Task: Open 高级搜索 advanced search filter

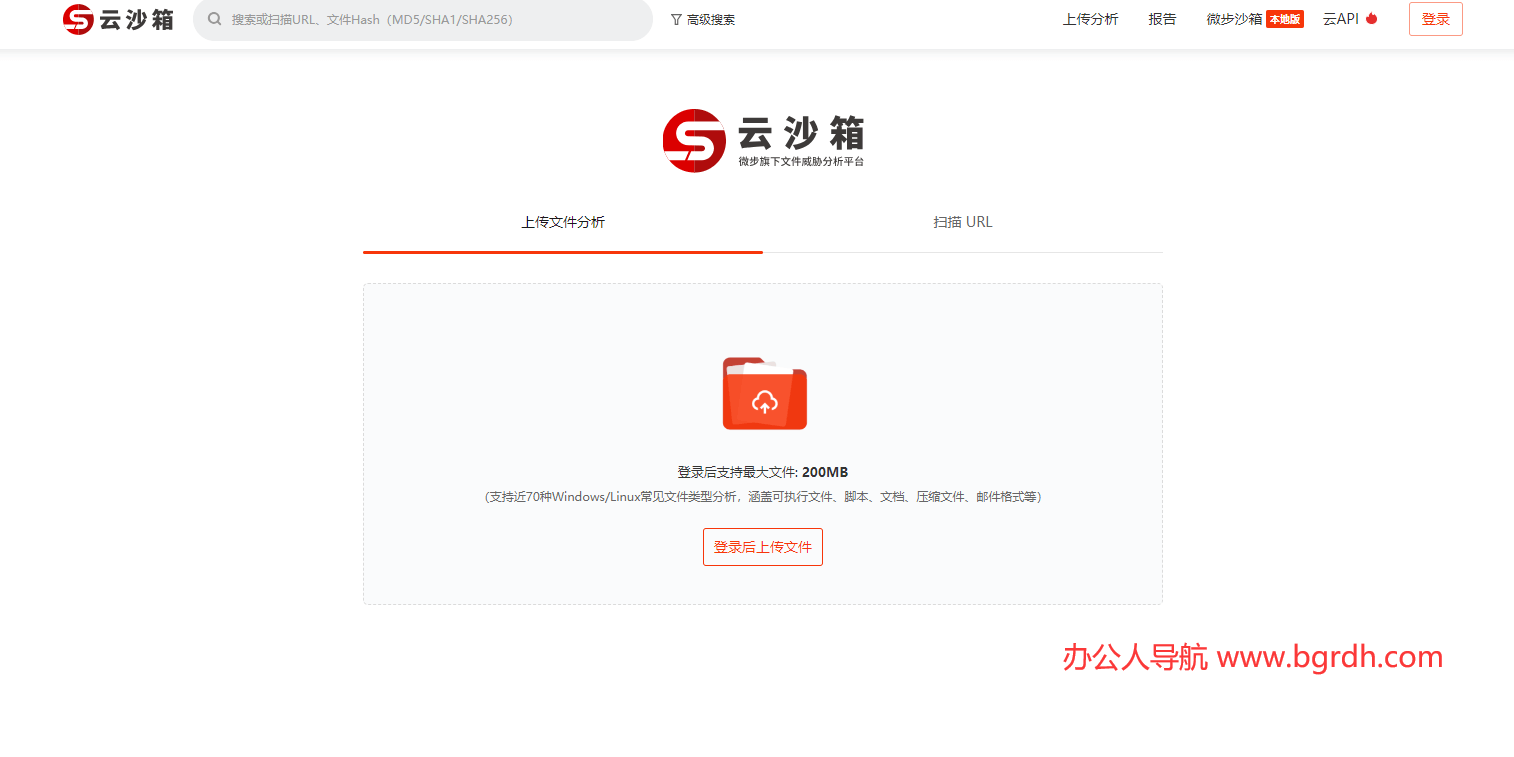Action: coord(703,19)
